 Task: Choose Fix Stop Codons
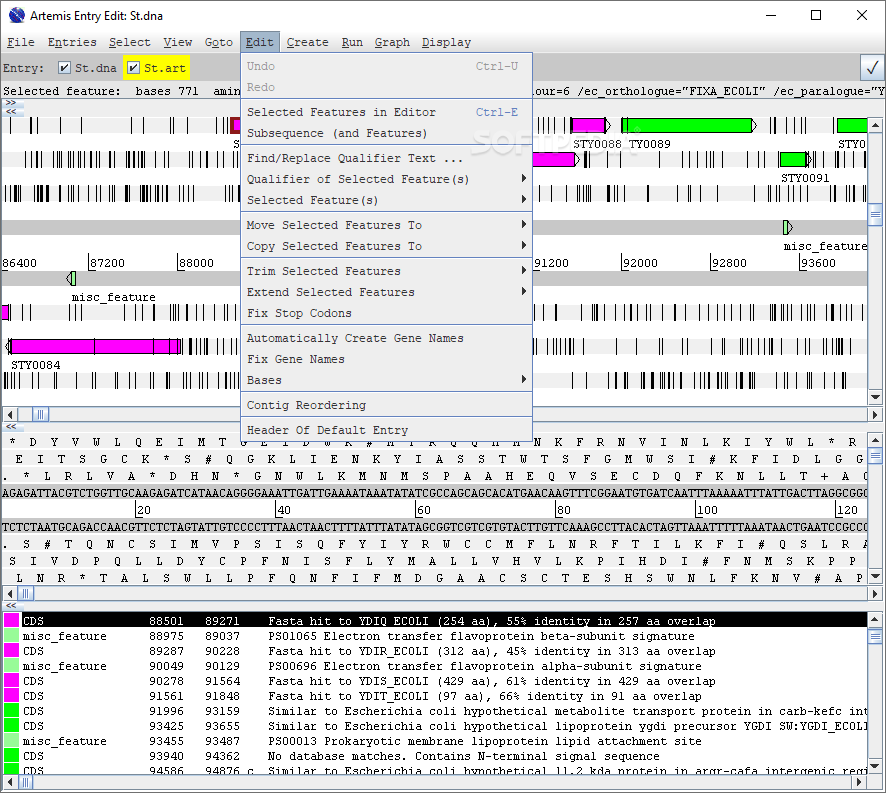point(386,313)
